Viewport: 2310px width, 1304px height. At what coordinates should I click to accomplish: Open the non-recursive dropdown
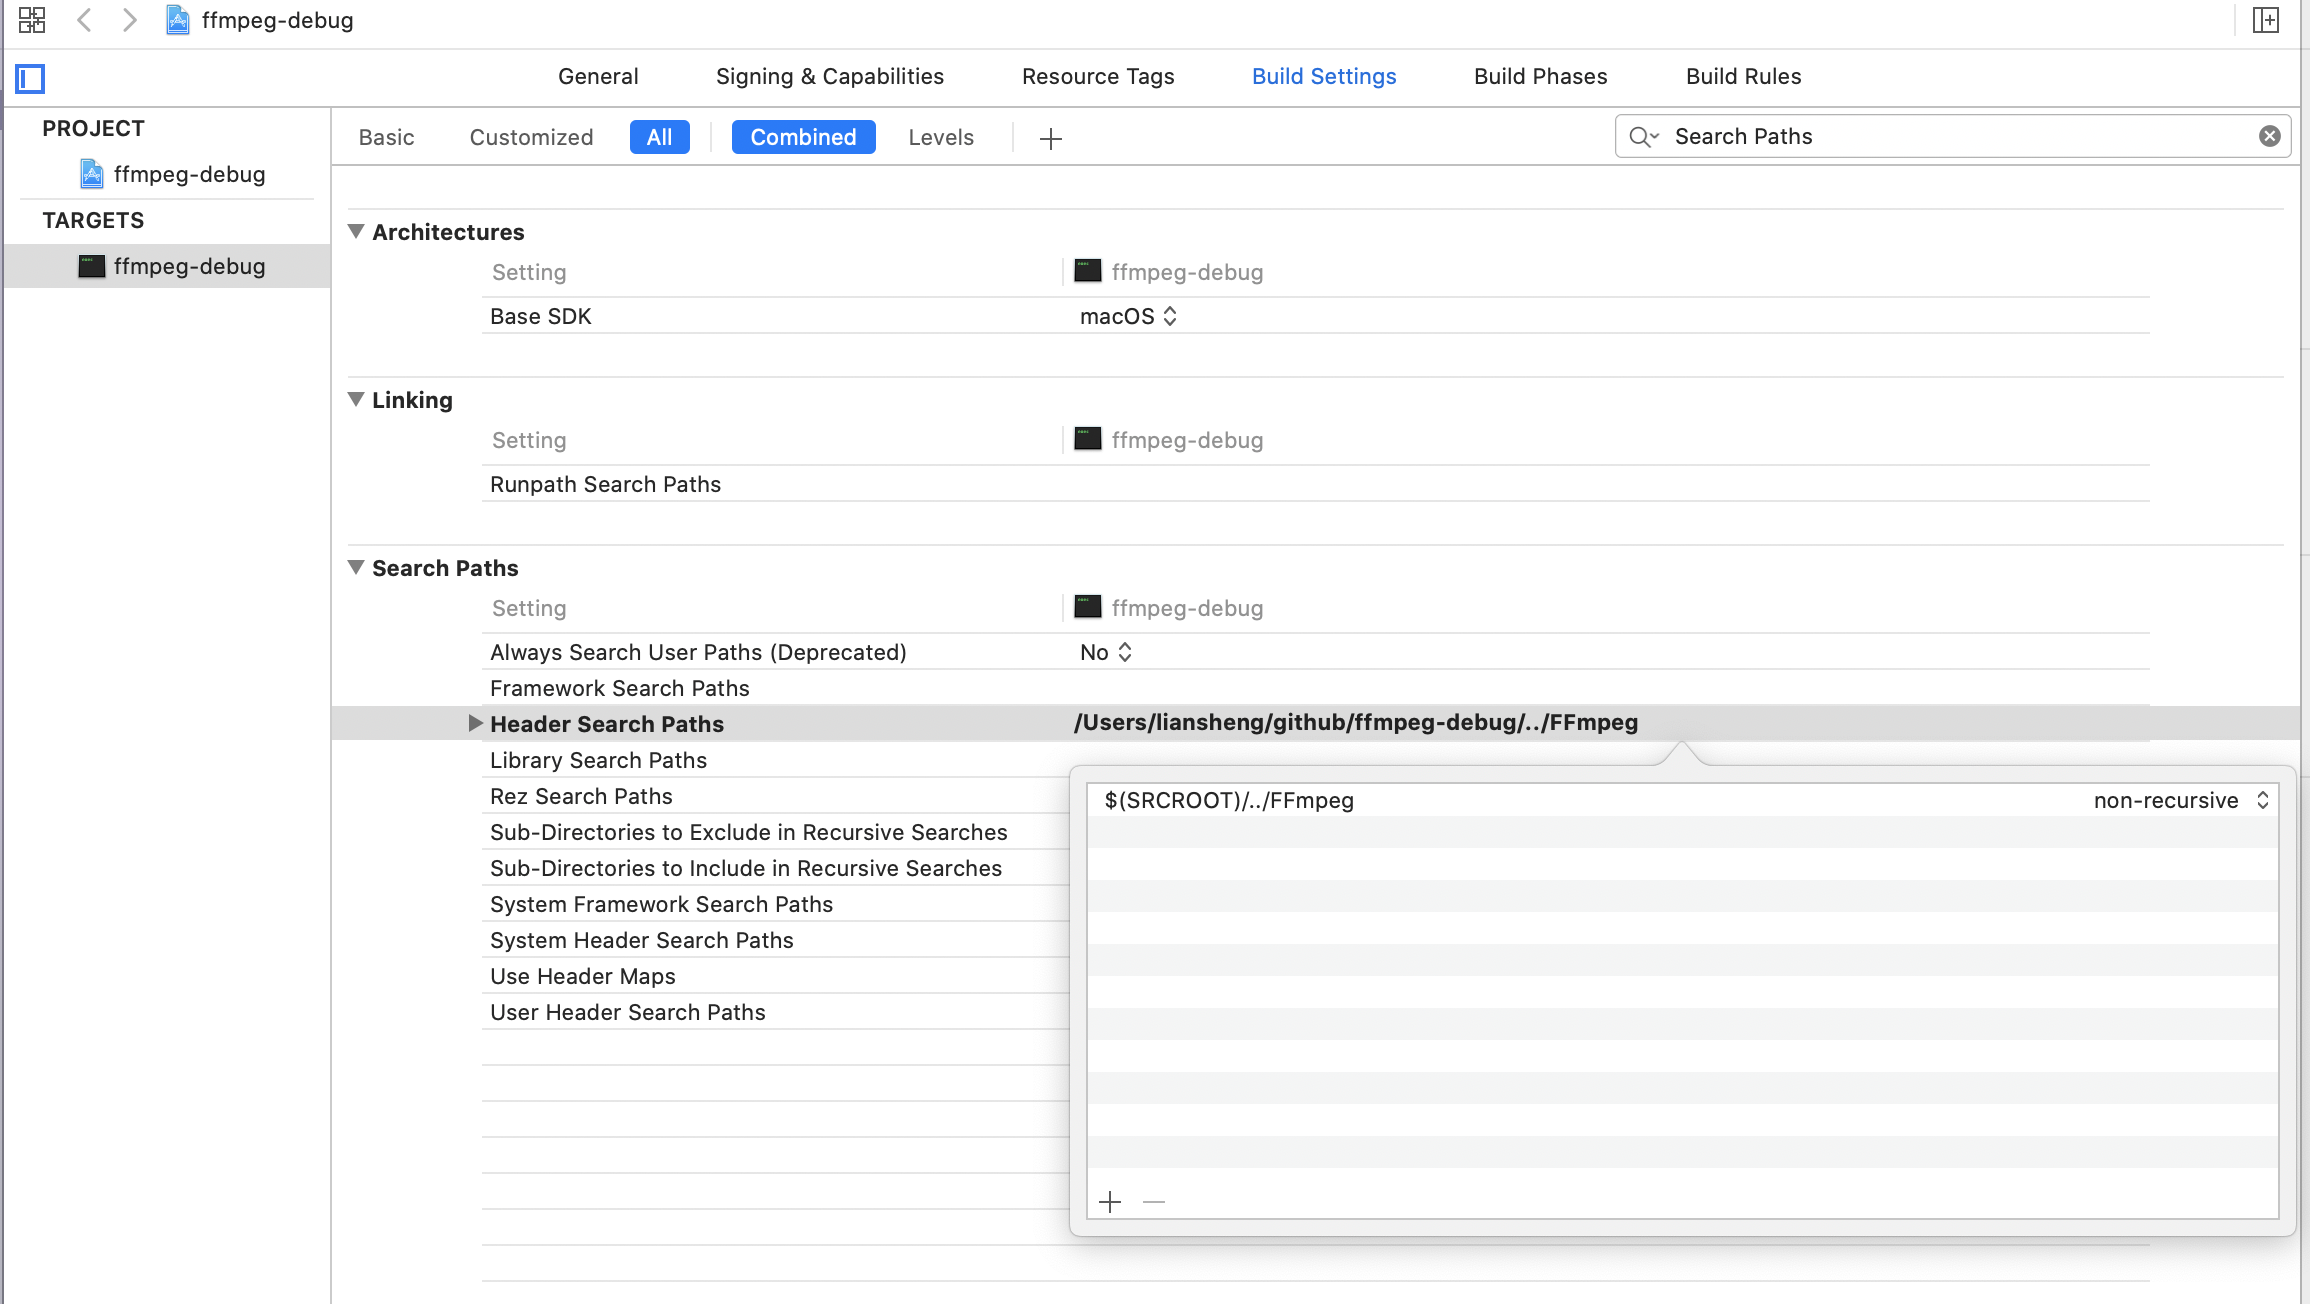pos(2180,800)
